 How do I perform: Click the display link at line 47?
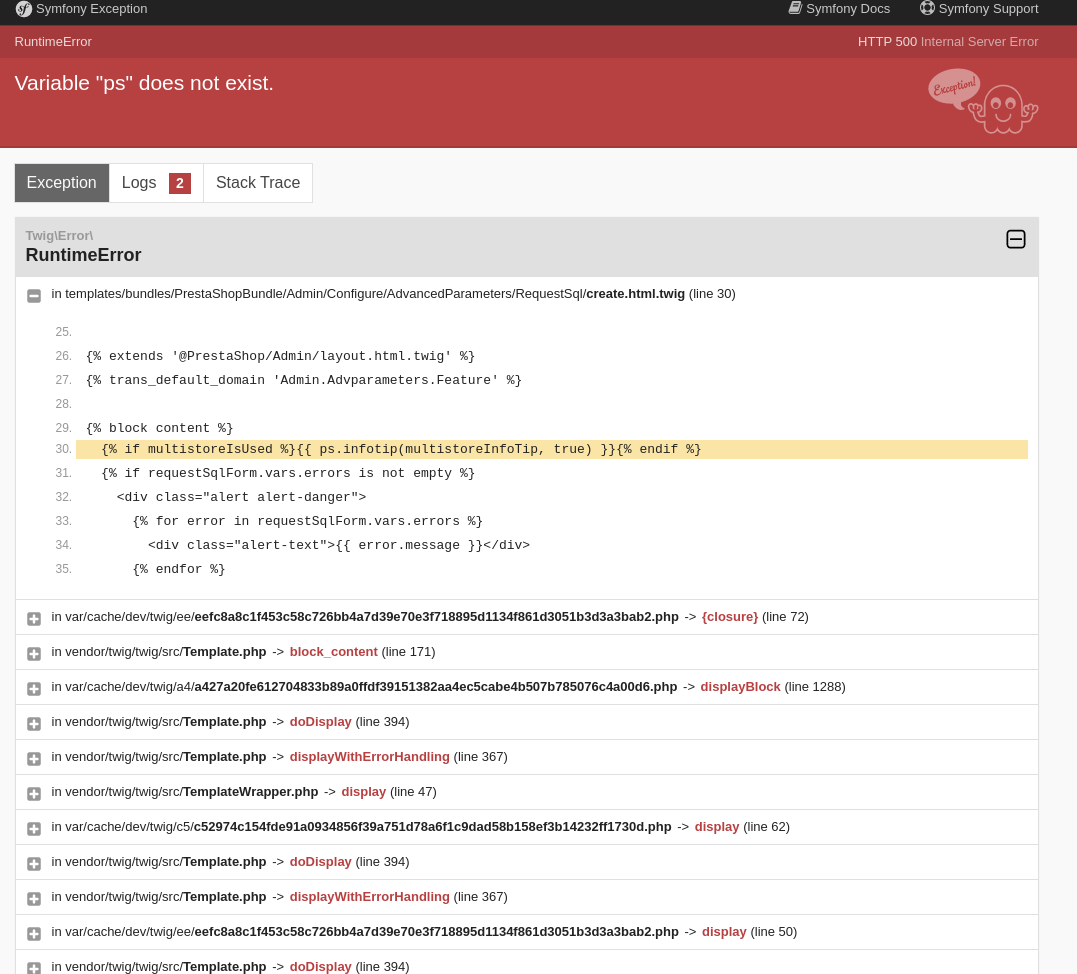pyautogui.click(x=363, y=791)
